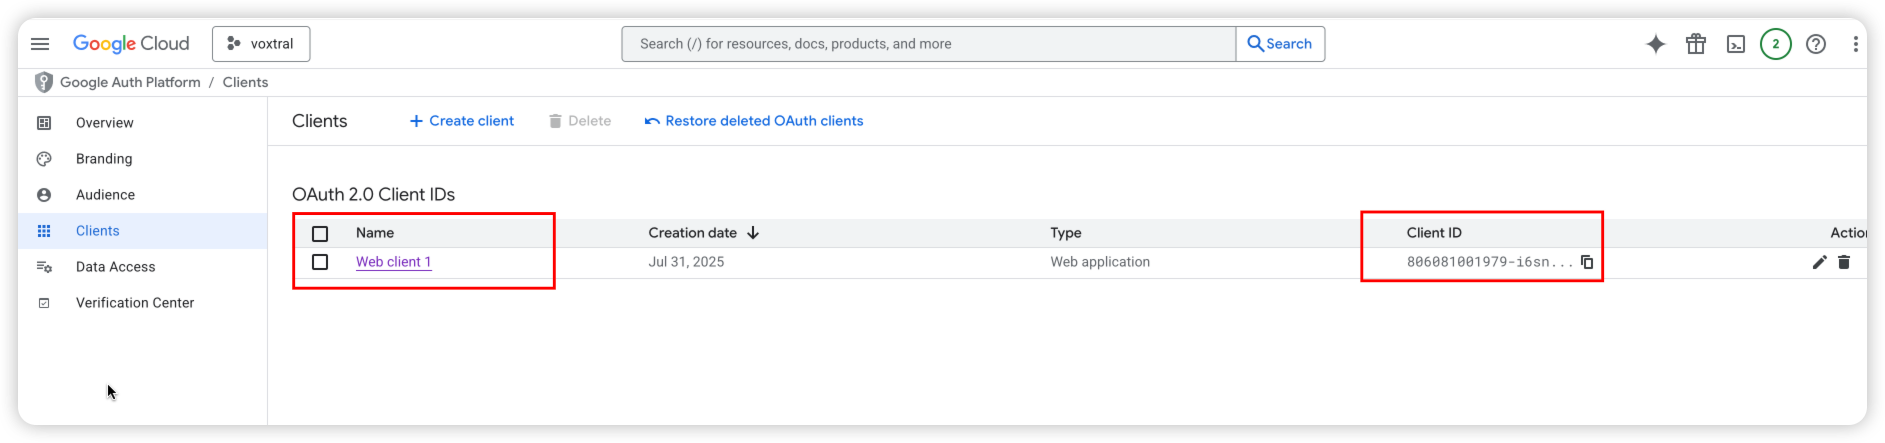
Task: Click the Gemini AI sparkle icon
Action: pyautogui.click(x=1656, y=44)
